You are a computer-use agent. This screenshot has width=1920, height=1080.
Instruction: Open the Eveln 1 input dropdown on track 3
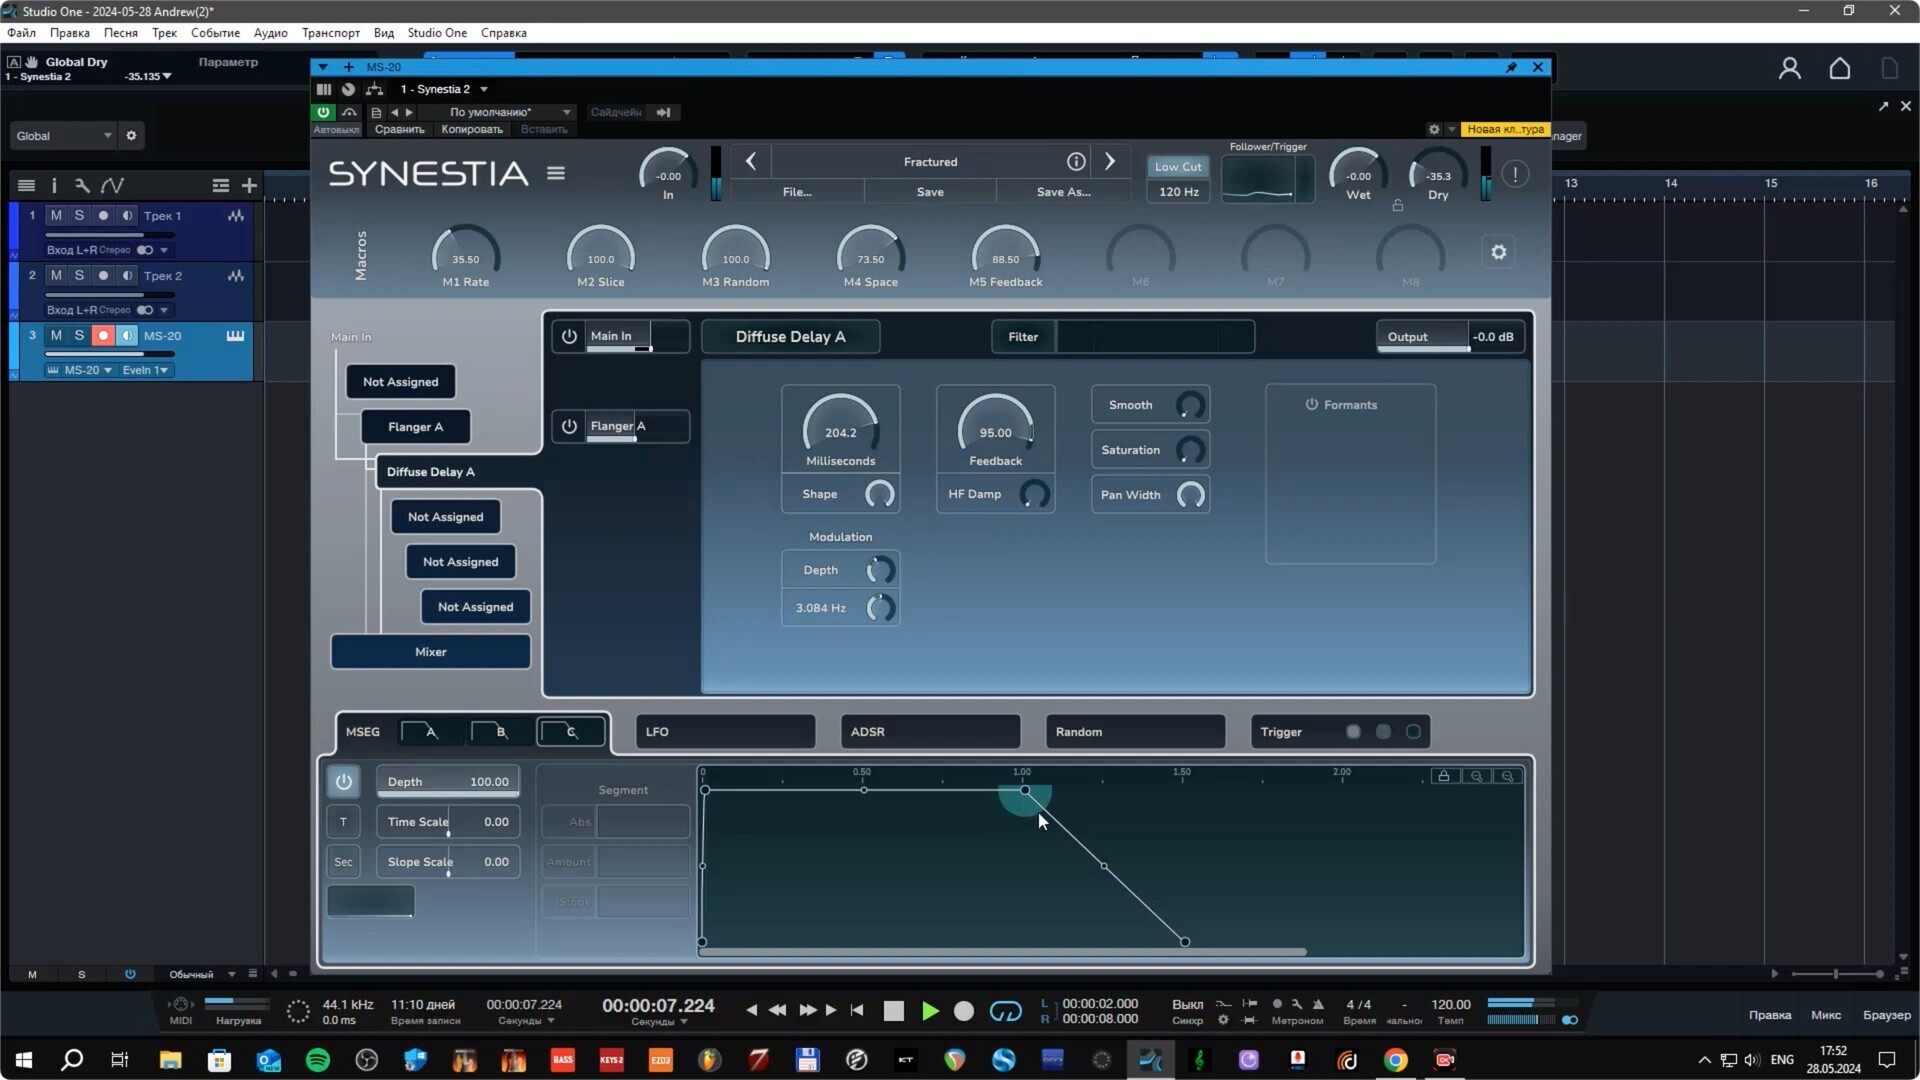(x=146, y=370)
